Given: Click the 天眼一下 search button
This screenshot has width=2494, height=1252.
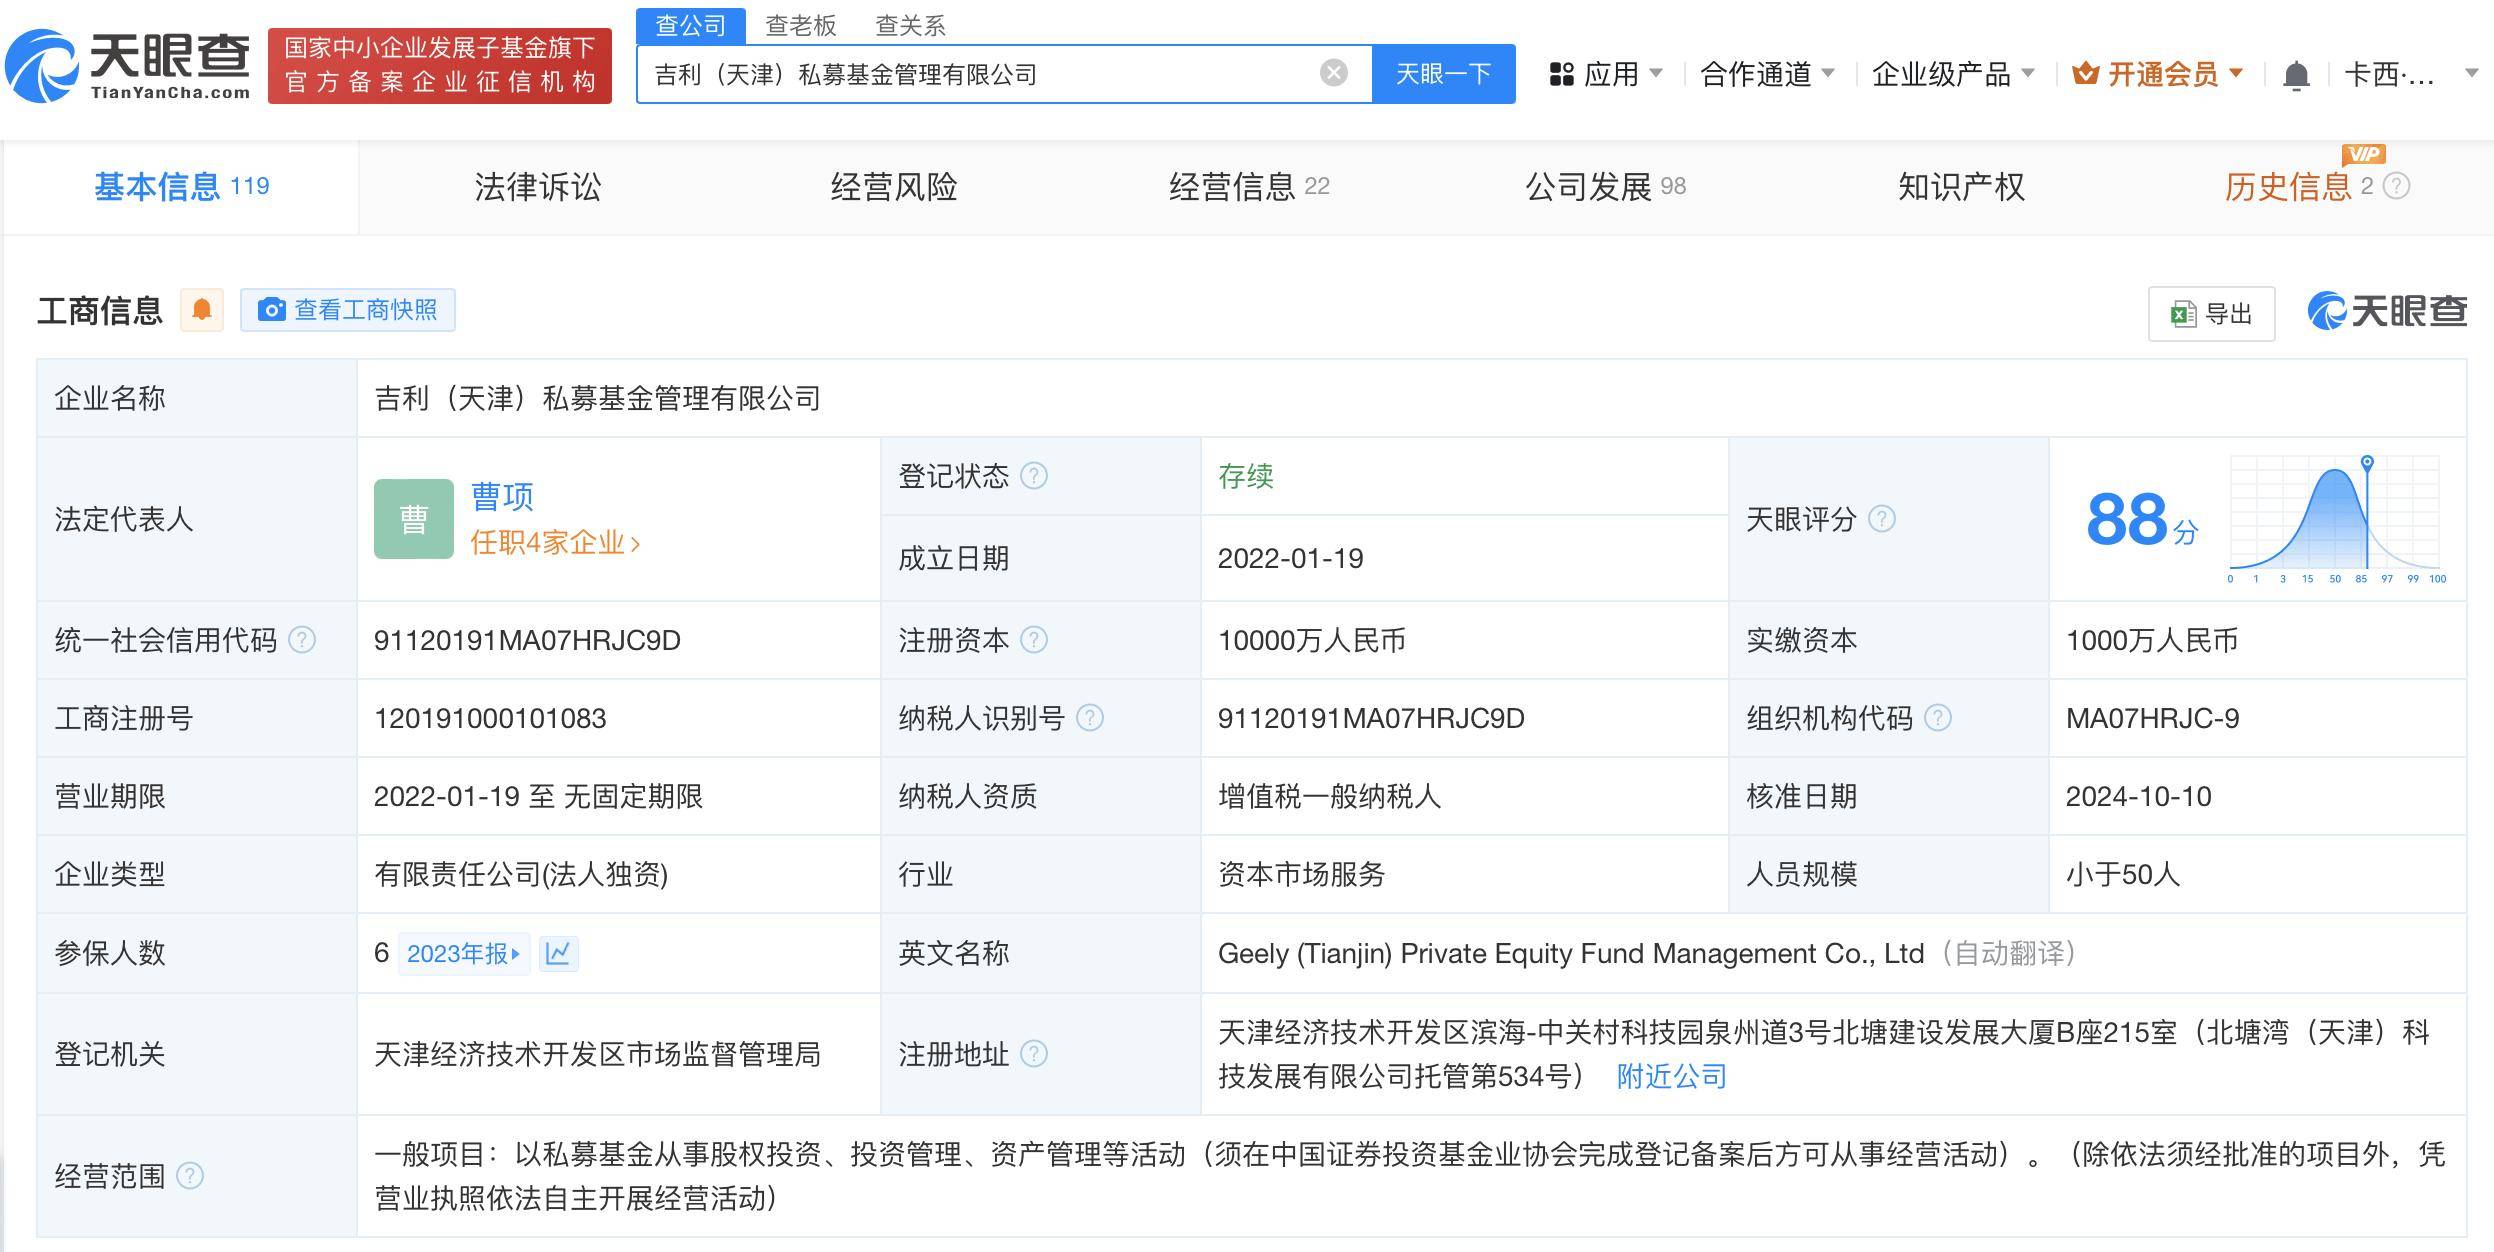Looking at the screenshot, I should pyautogui.click(x=1444, y=74).
